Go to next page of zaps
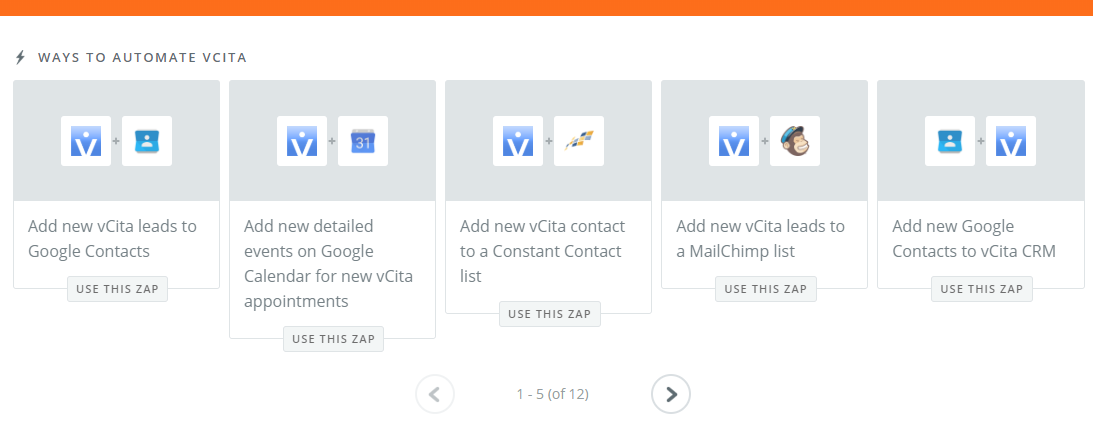 click(x=671, y=394)
